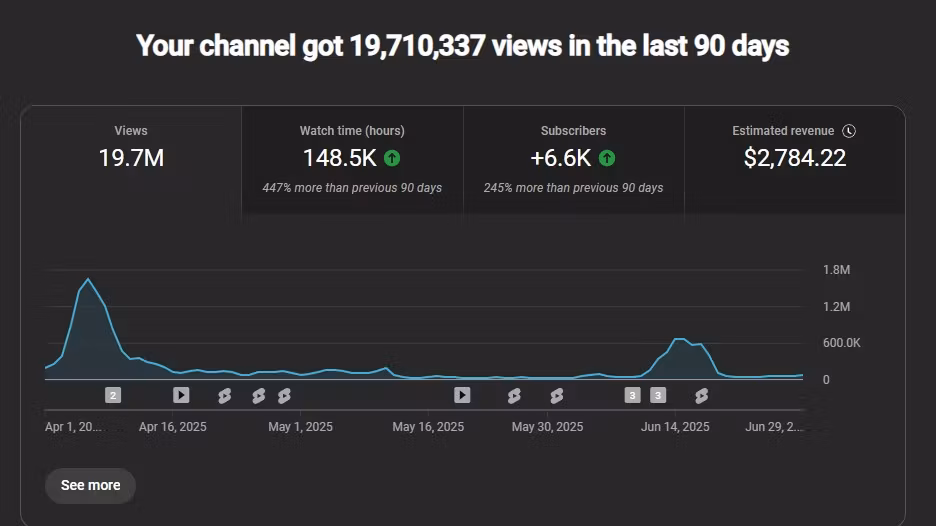The height and width of the screenshot is (526, 936).
Task: Select the Views metric tab
Action: click(x=131, y=159)
